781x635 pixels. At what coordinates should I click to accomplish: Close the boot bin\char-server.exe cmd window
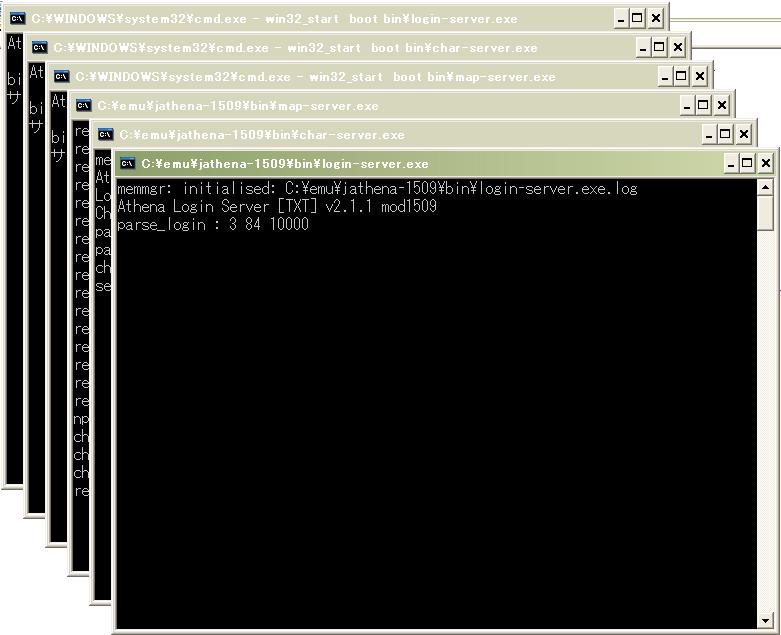click(x=678, y=48)
